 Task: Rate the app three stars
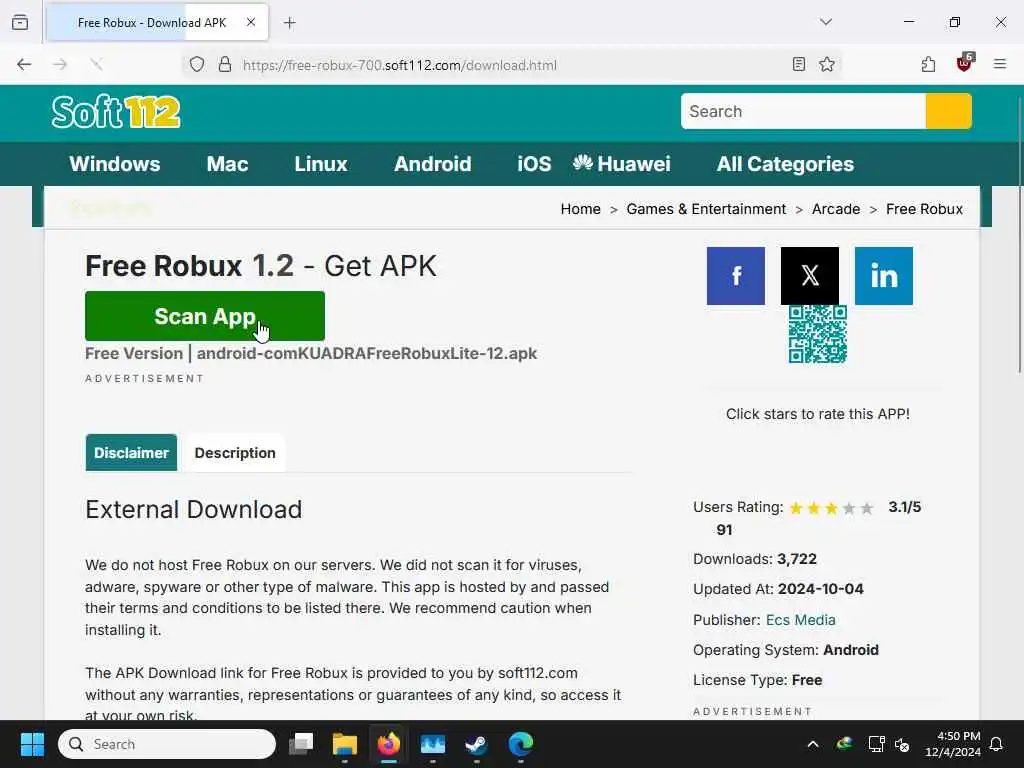[x=831, y=508]
